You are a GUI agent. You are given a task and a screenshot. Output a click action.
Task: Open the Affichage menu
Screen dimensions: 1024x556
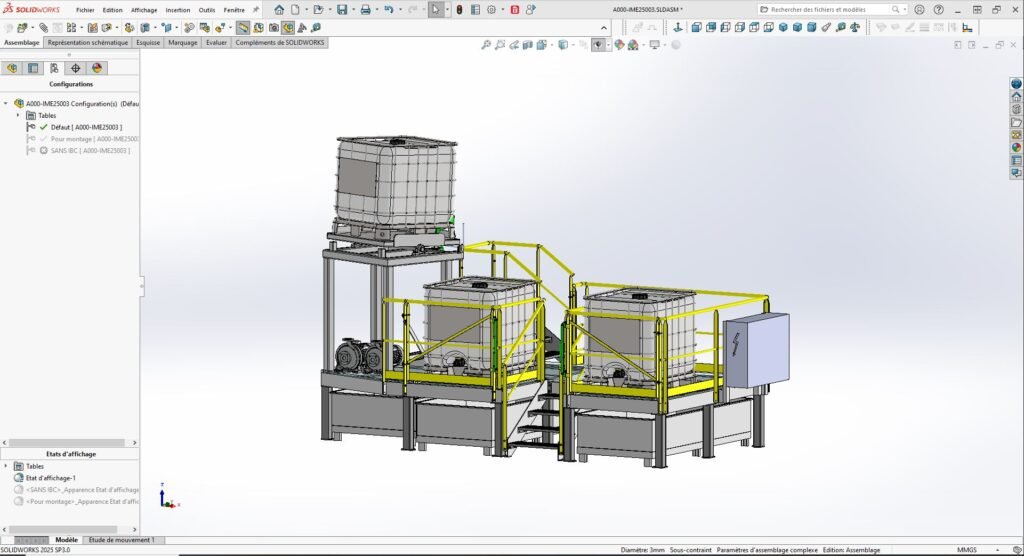[x=144, y=9]
